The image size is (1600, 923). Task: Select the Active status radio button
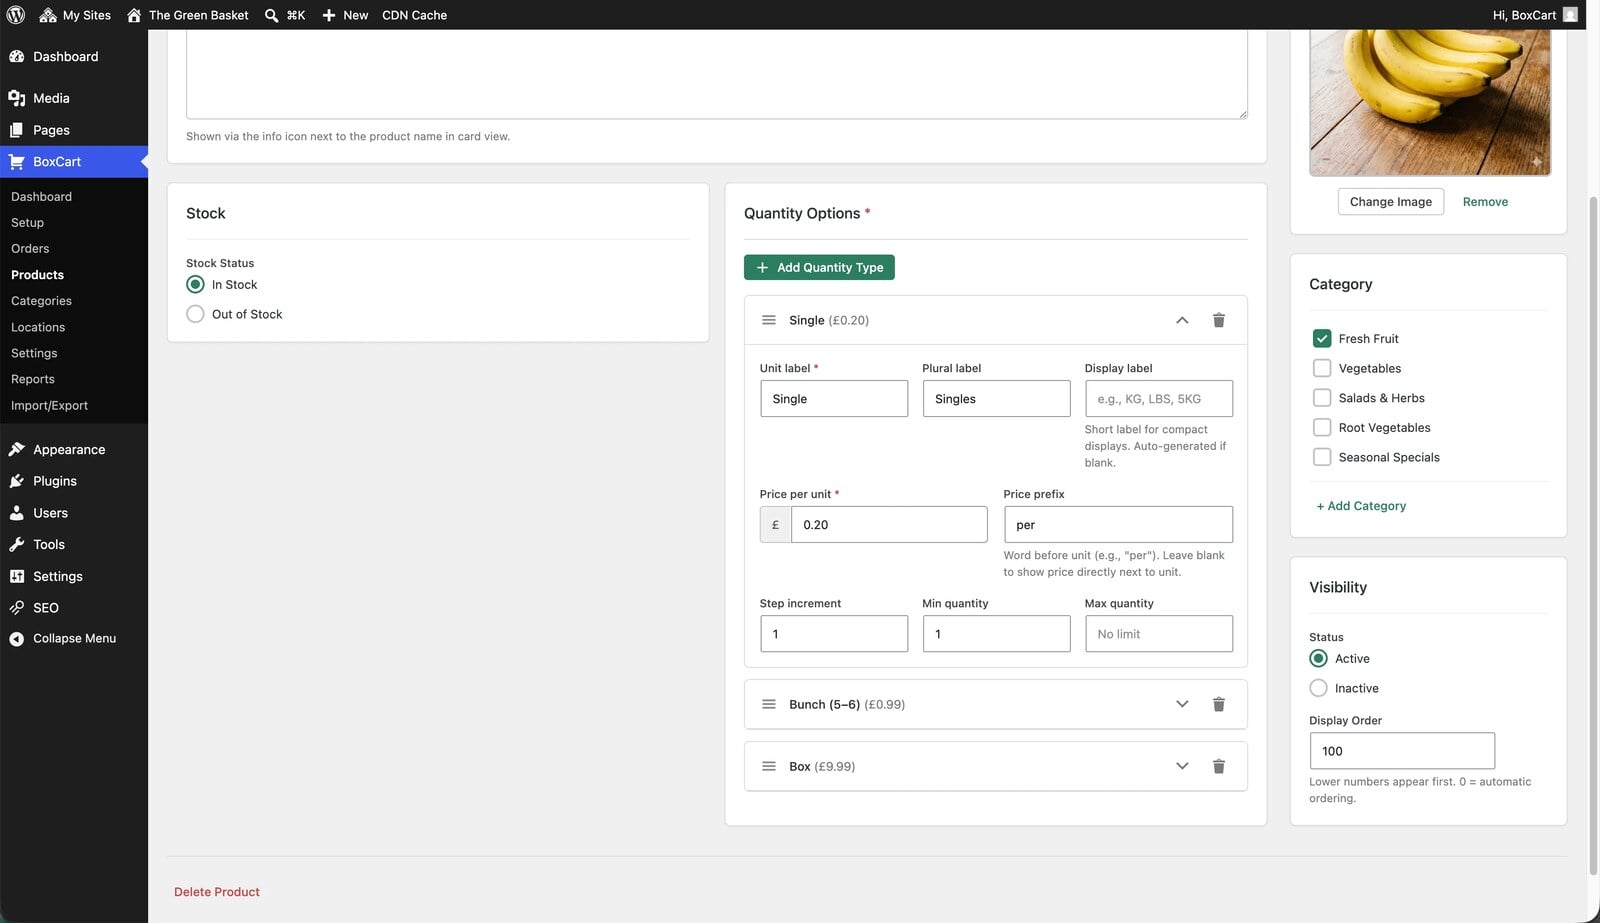point(1318,659)
